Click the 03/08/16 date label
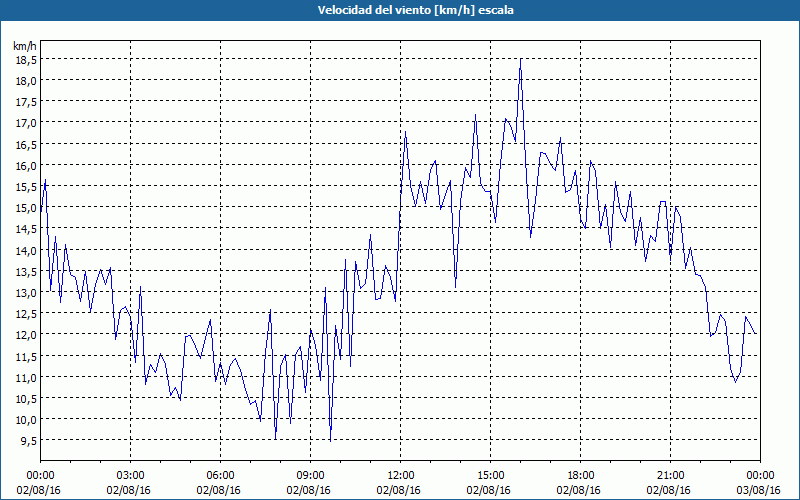The width and height of the screenshot is (800, 500). (759, 490)
